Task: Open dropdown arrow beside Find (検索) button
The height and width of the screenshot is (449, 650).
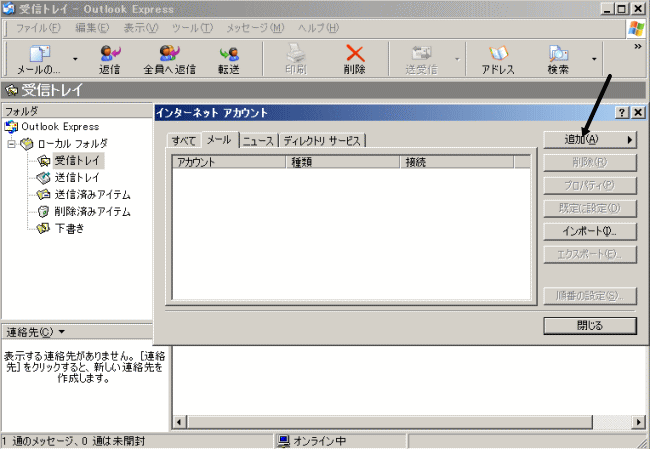Action: [x=594, y=59]
